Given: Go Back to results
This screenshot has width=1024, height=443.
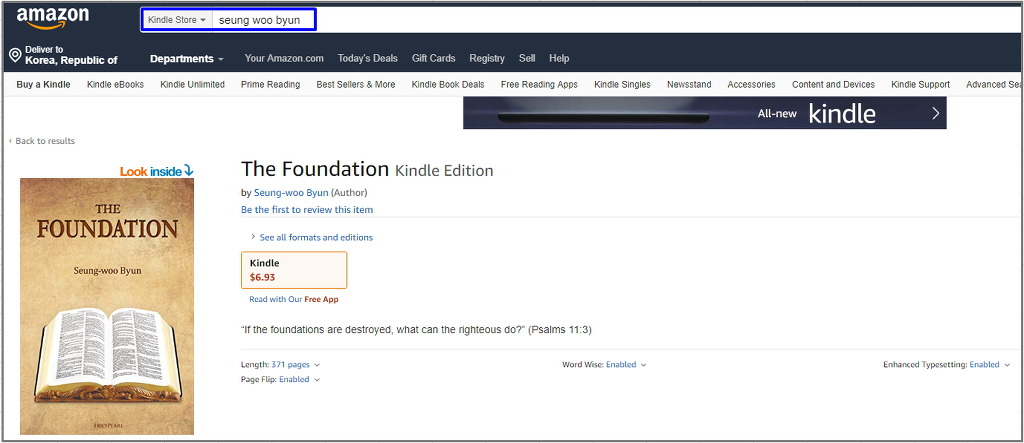Looking at the screenshot, I should click(42, 141).
